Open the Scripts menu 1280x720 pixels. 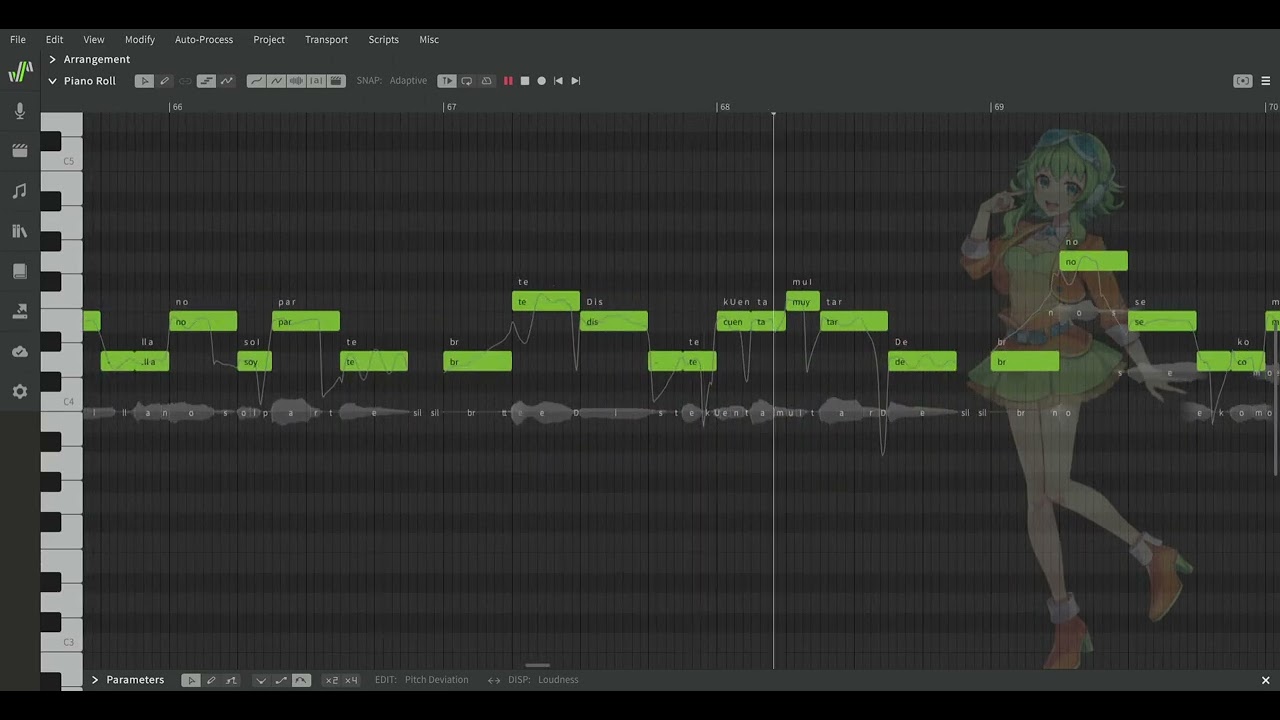pyautogui.click(x=384, y=40)
